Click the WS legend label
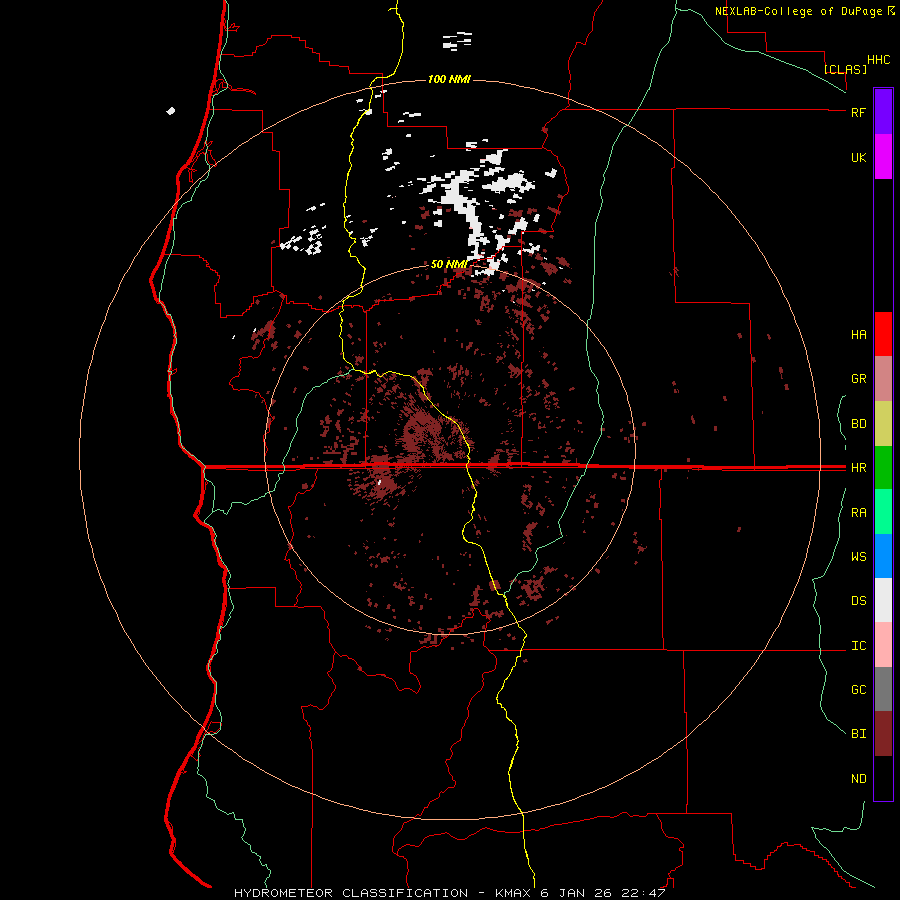The image size is (900, 900). click(x=858, y=557)
